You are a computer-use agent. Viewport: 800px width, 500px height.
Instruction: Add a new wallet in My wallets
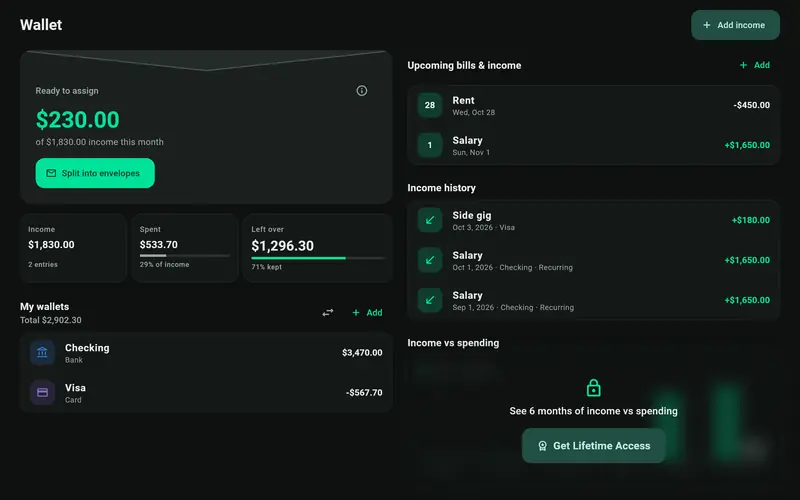pyautogui.click(x=367, y=312)
